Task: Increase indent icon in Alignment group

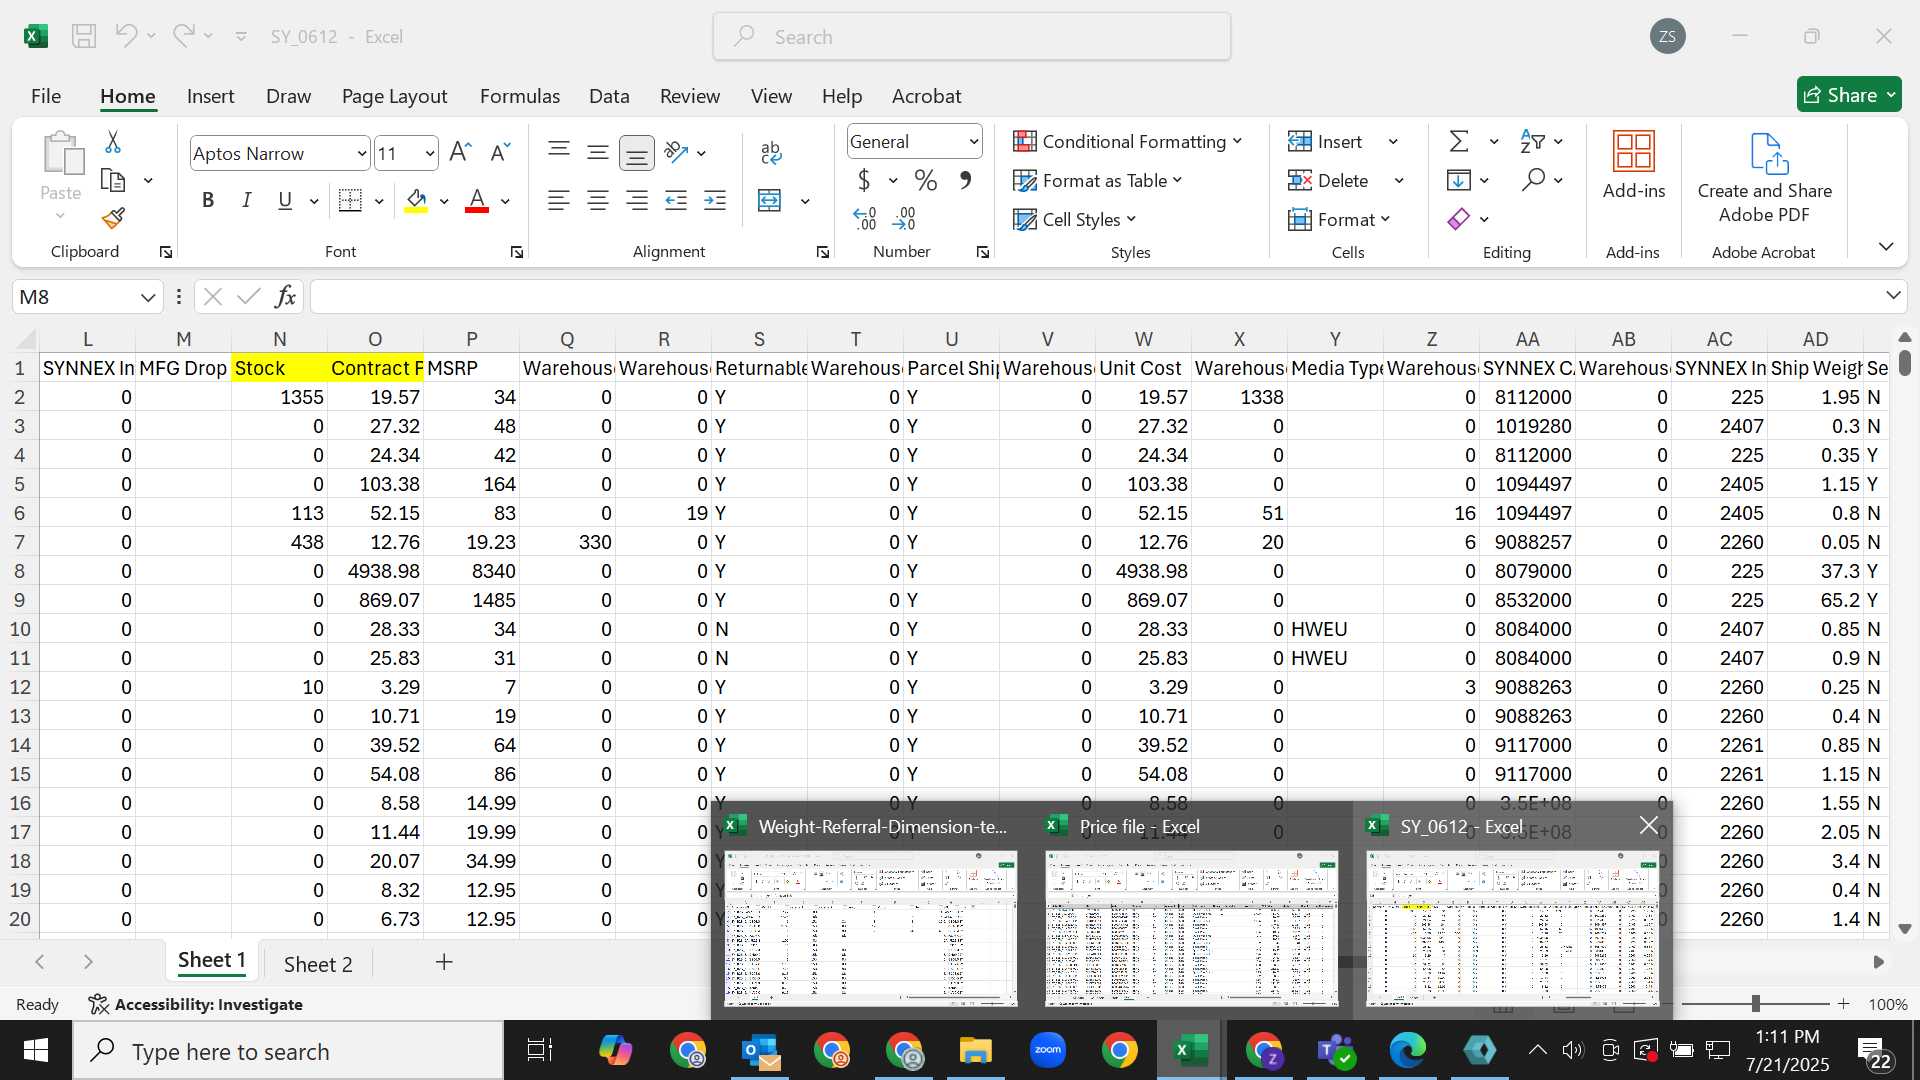Action: point(715,201)
